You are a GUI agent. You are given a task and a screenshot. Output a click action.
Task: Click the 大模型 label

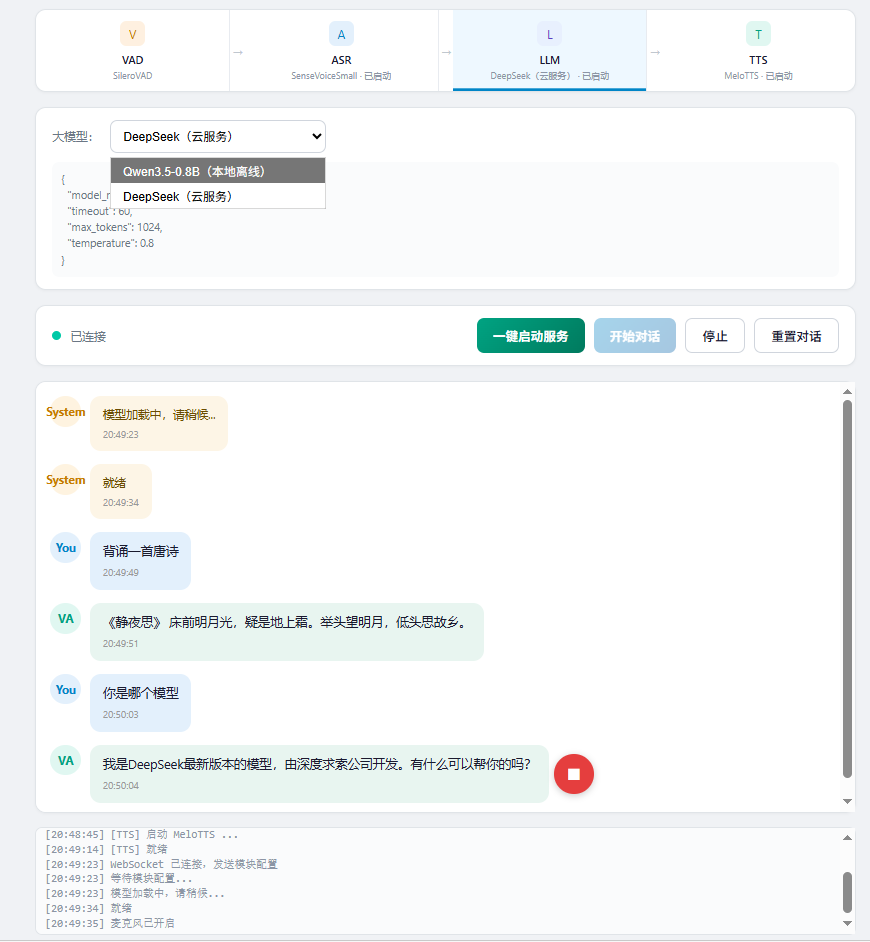[x=72, y=137]
